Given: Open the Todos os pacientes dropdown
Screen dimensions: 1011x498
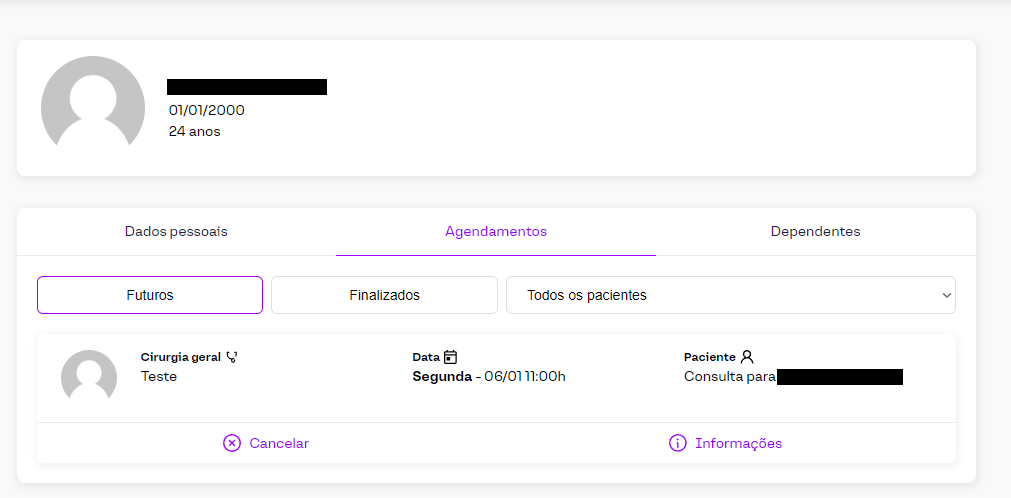Looking at the screenshot, I should 730,295.
